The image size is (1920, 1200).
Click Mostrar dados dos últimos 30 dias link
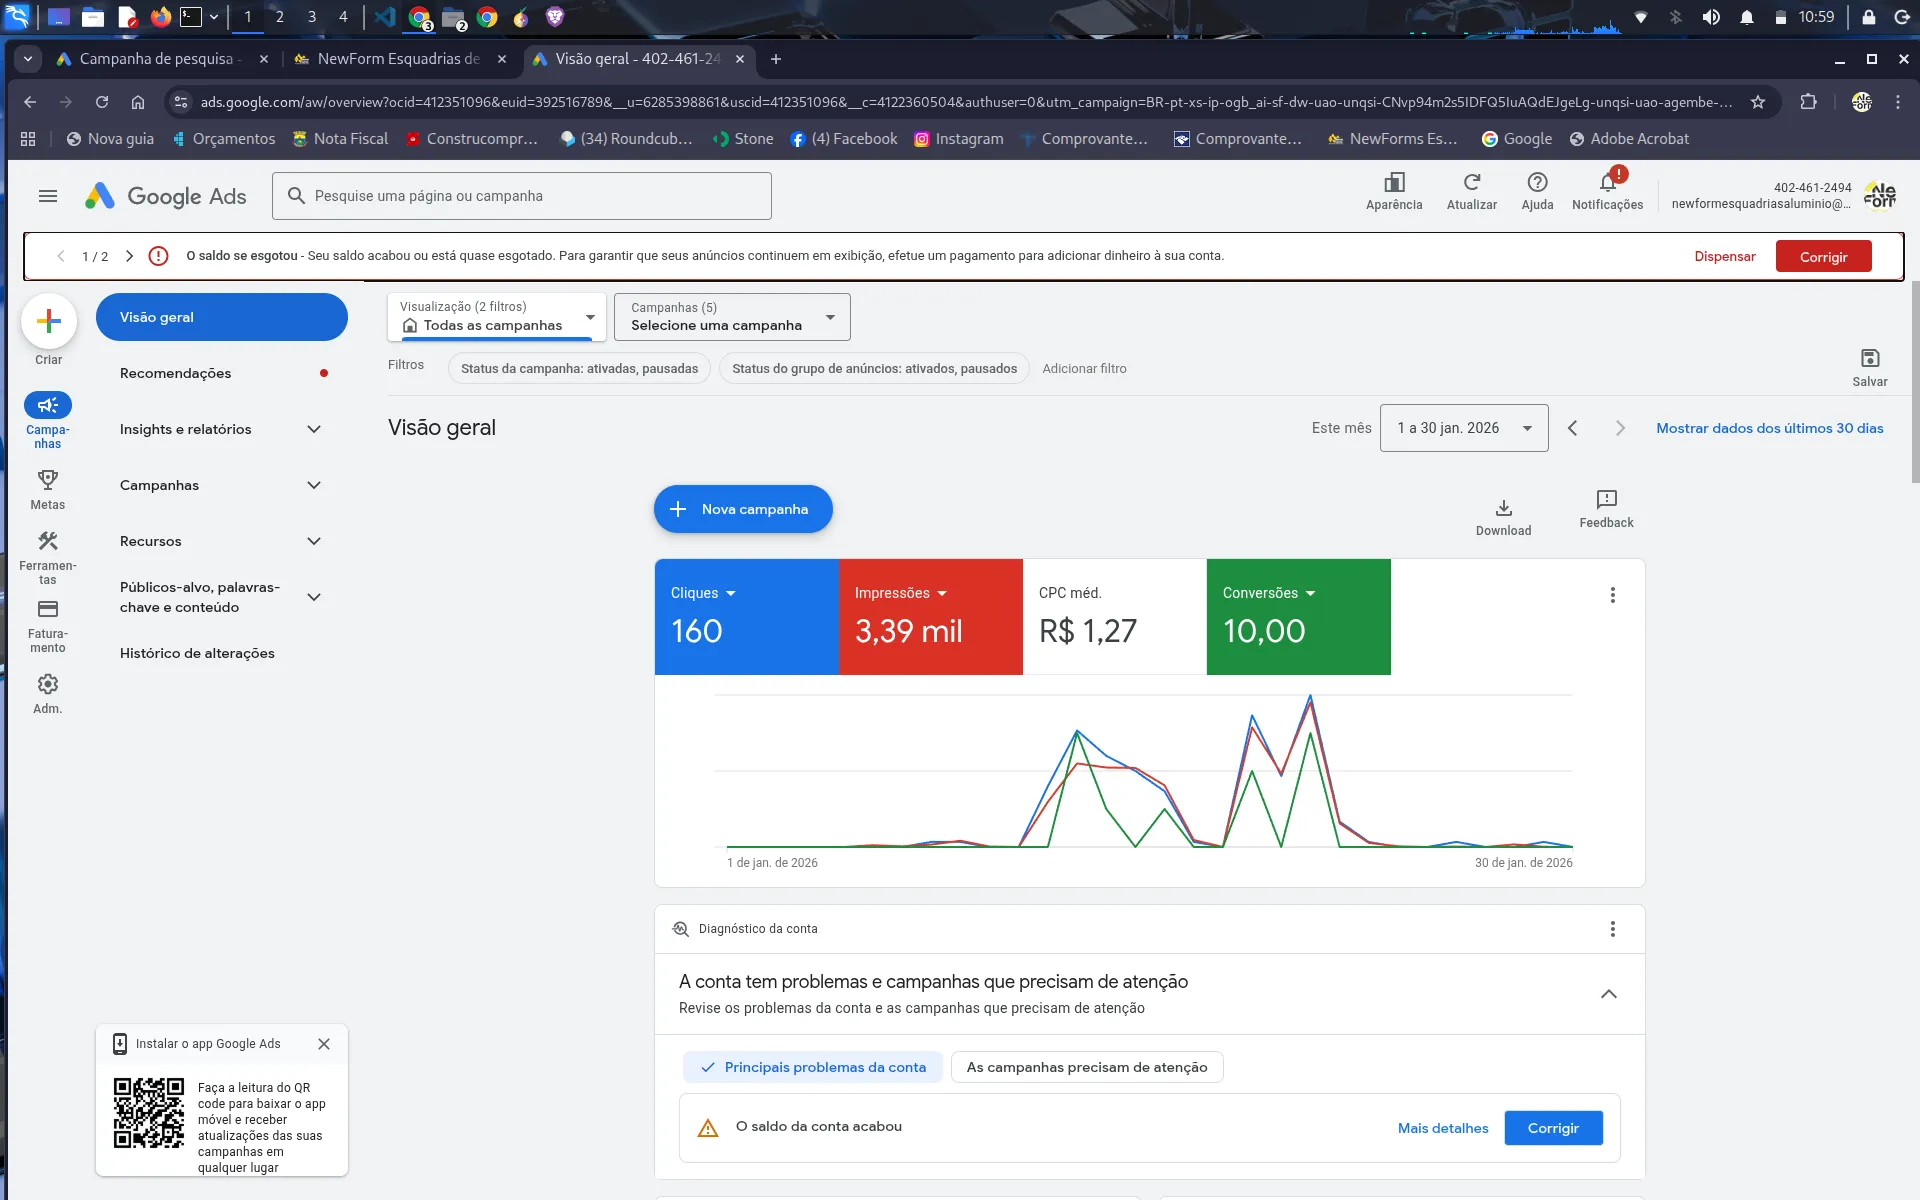(1769, 428)
